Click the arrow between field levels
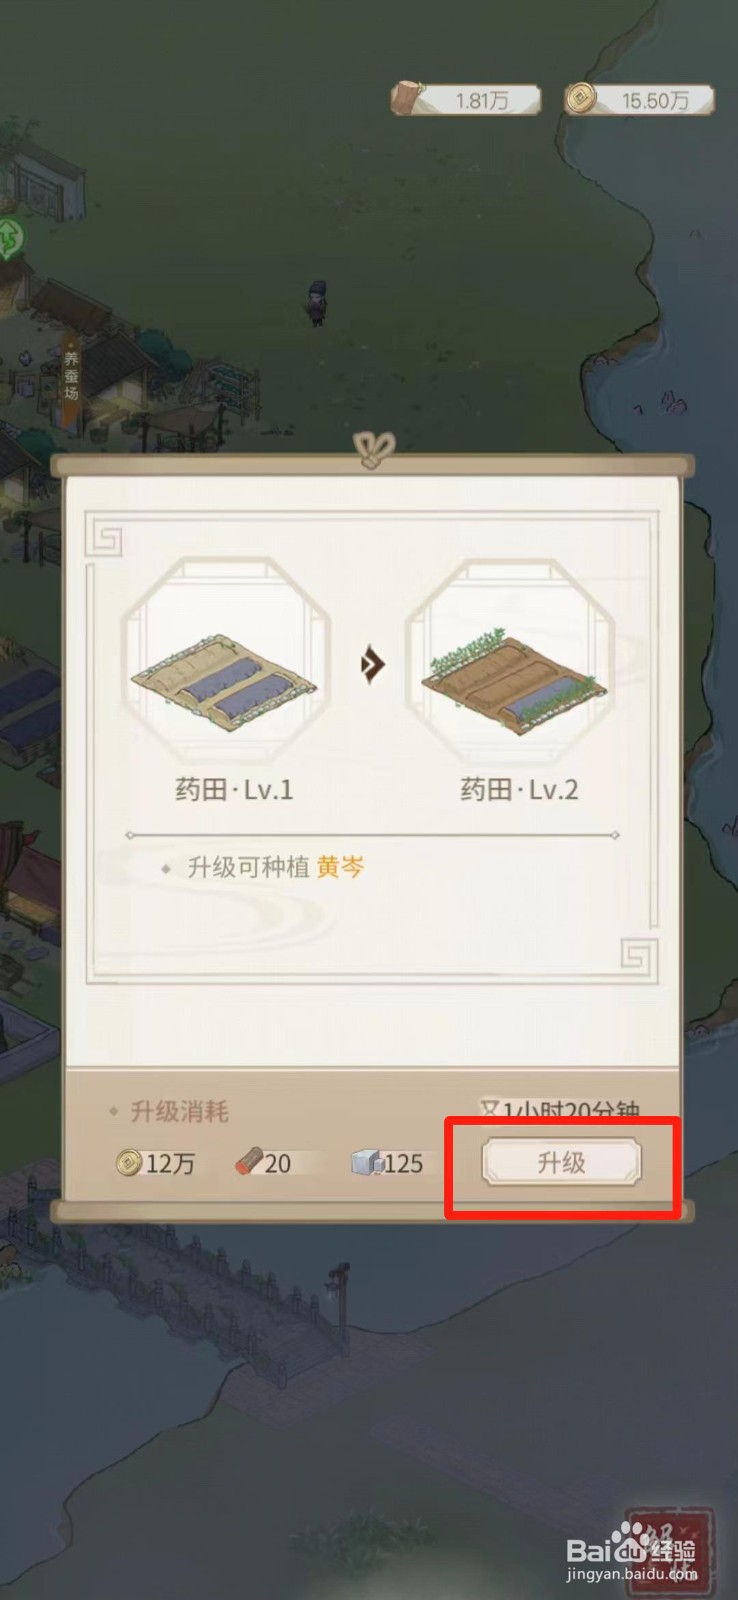Viewport: 738px width, 1600px height. pyautogui.click(x=372, y=664)
